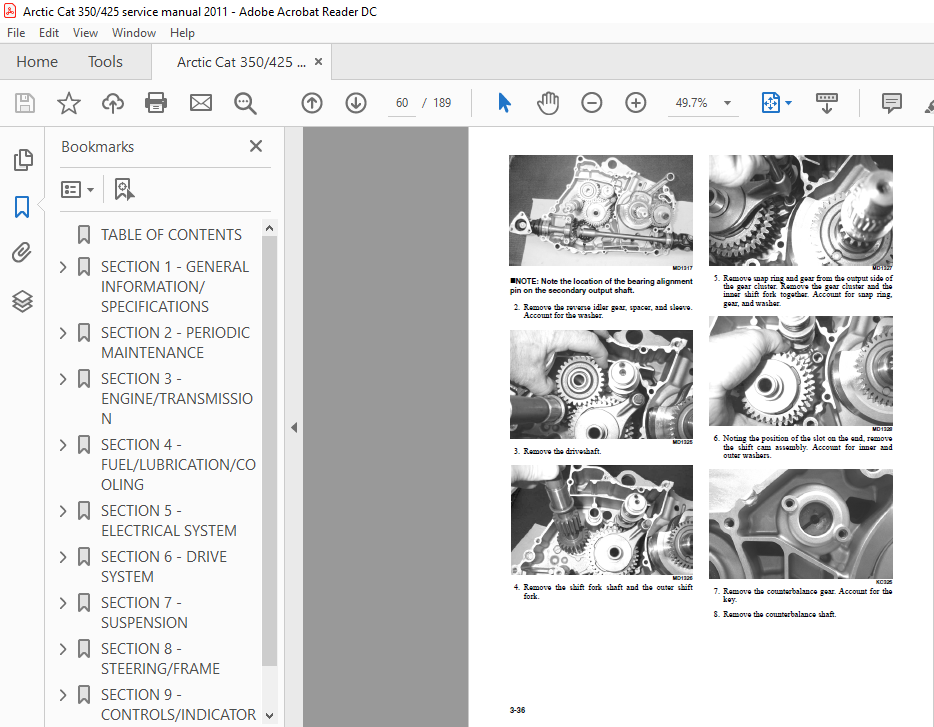This screenshot has width=934, height=727.
Task: Click bookmarks scrollbar up arrow
Action: [x=269, y=228]
